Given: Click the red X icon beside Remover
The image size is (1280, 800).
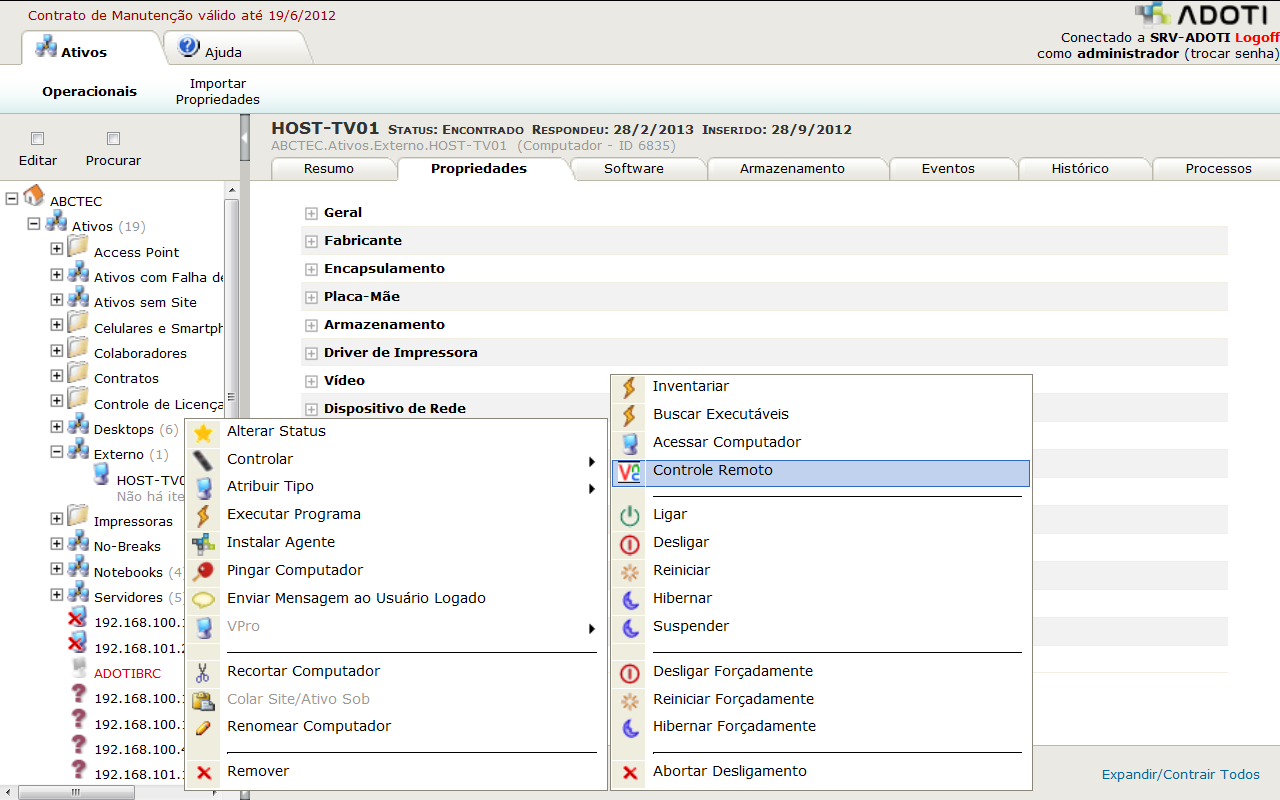Looking at the screenshot, I should pyautogui.click(x=204, y=773).
